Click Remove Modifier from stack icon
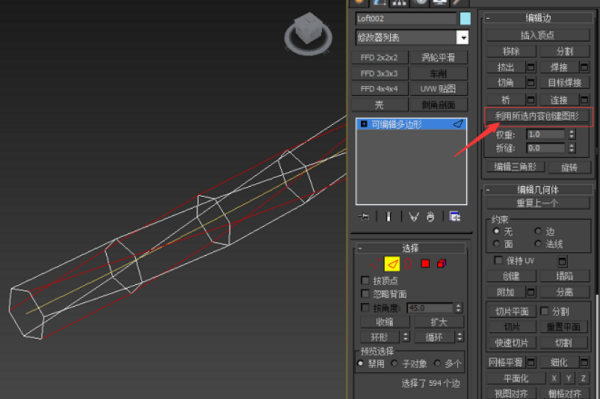600x399 pixels. [x=430, y=217]
